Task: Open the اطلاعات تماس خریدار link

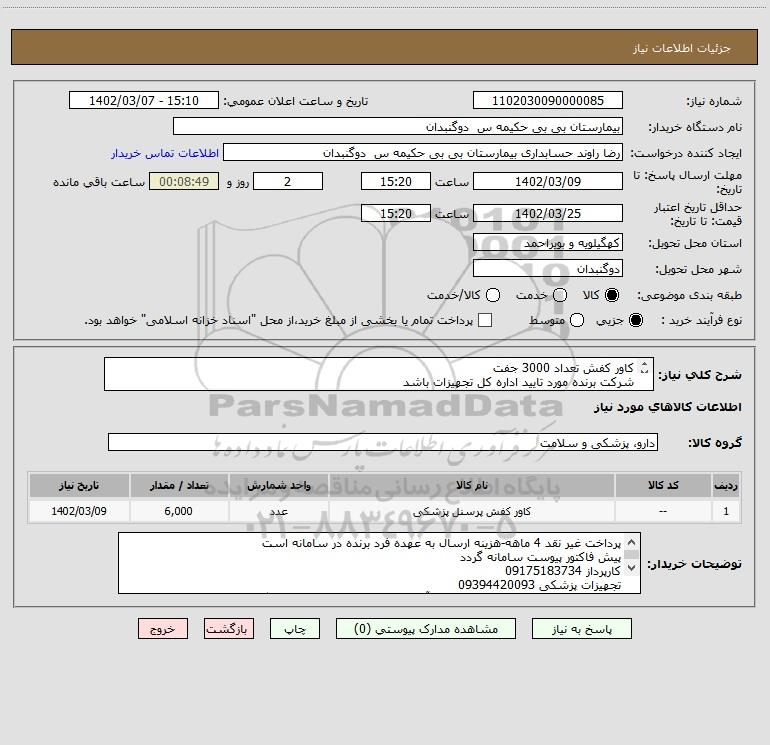Action: 165,153
